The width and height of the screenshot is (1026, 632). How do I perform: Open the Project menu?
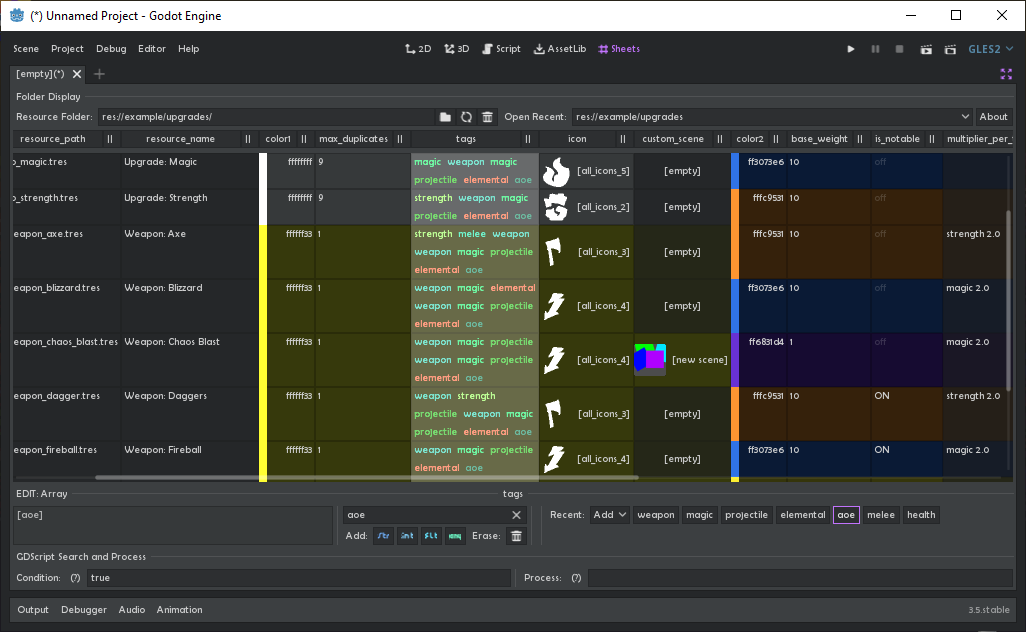pos(67,49)
